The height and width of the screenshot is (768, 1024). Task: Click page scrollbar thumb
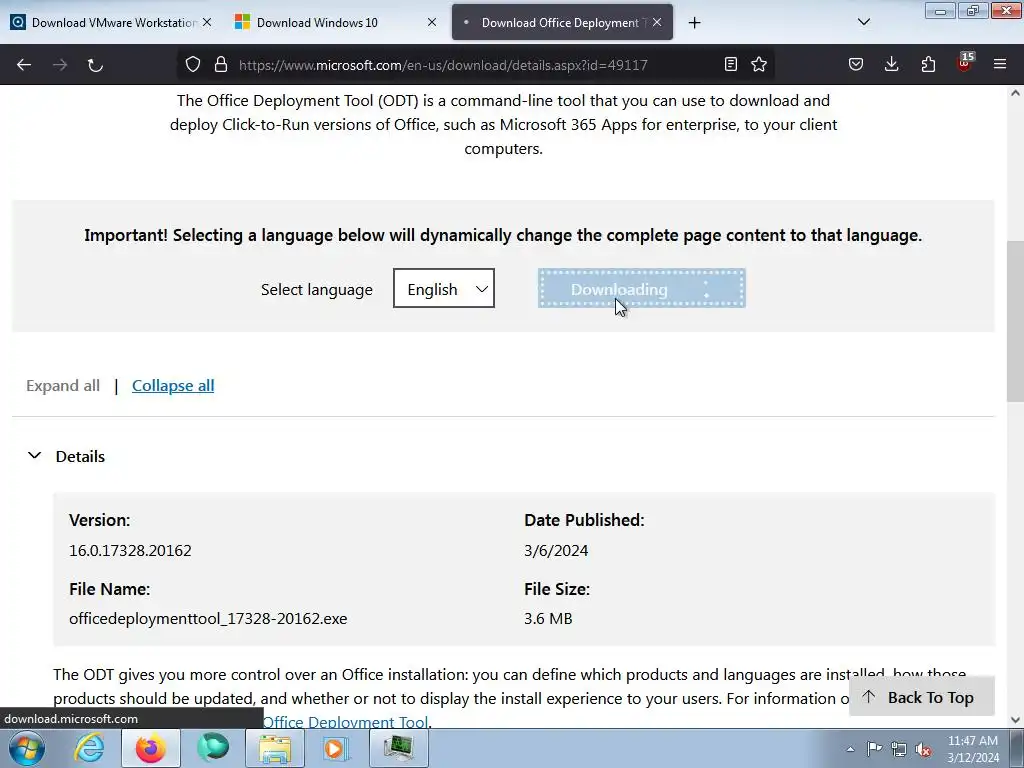point(1015,321)
